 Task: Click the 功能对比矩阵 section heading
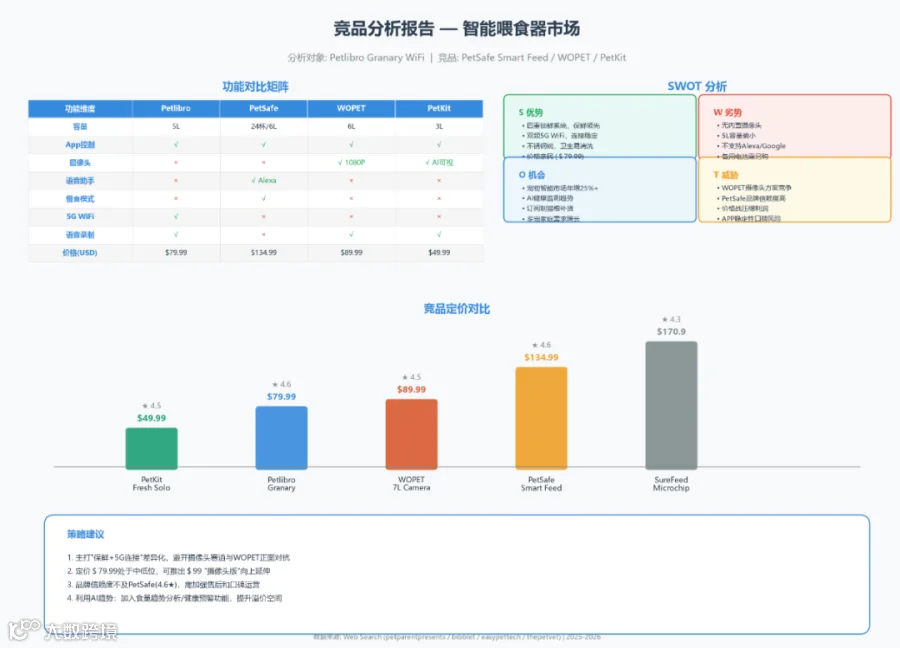pos(255,87)
